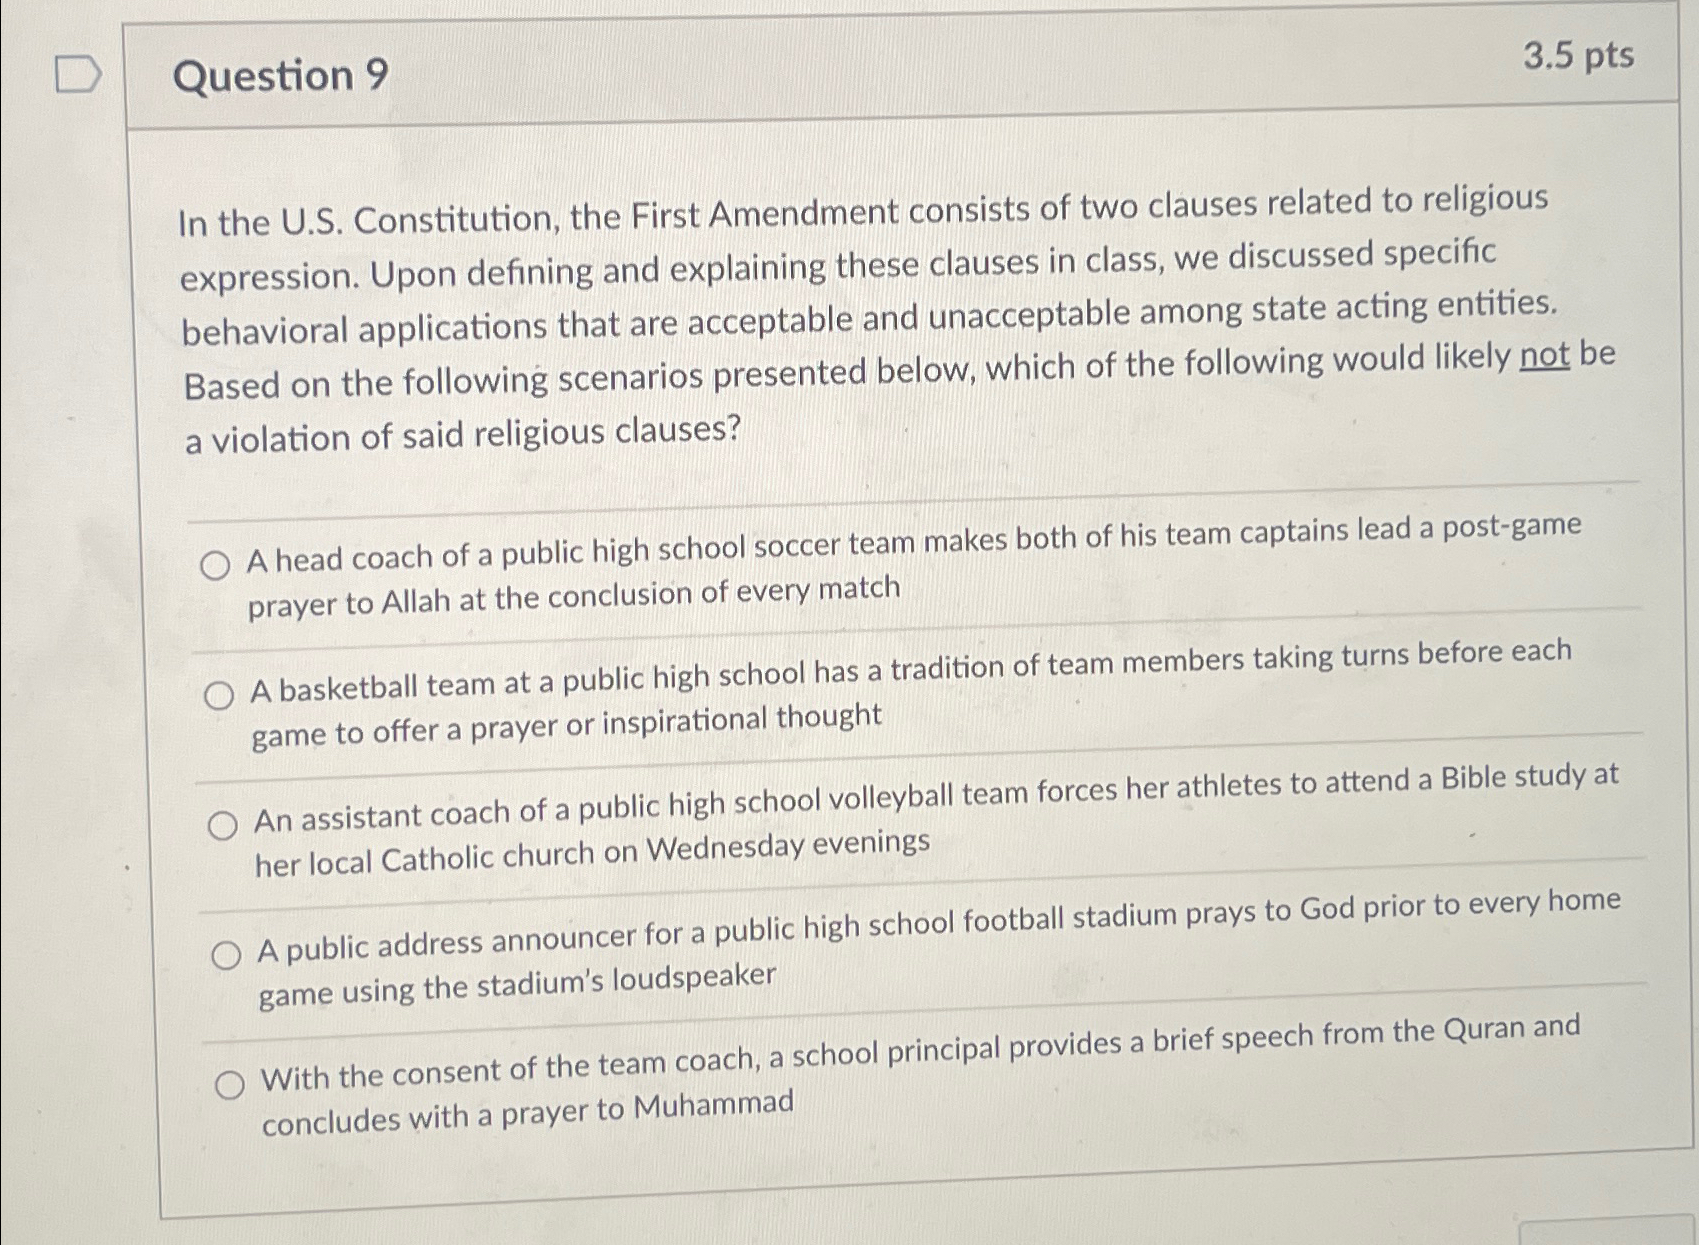
Task: Click the 'Question 9' heading
Action: (x=281, y=76)
